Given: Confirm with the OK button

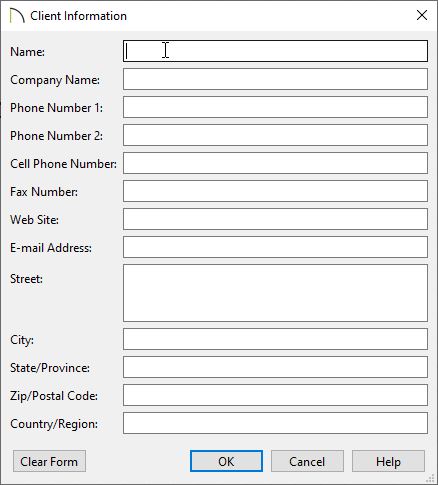Looking at the screenshot, I should pyautogui.click(x=226, y=461).
